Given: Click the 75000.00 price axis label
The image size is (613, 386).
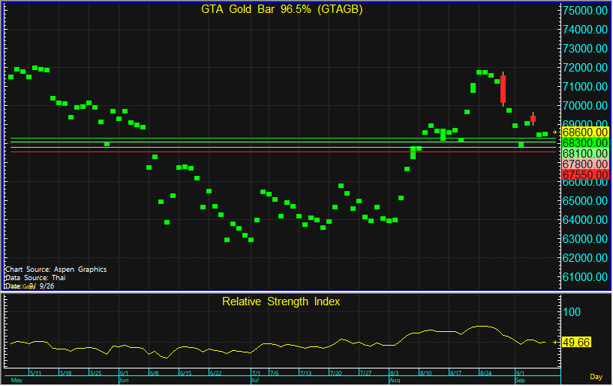Looking at the screenshot, I should 585,11.
